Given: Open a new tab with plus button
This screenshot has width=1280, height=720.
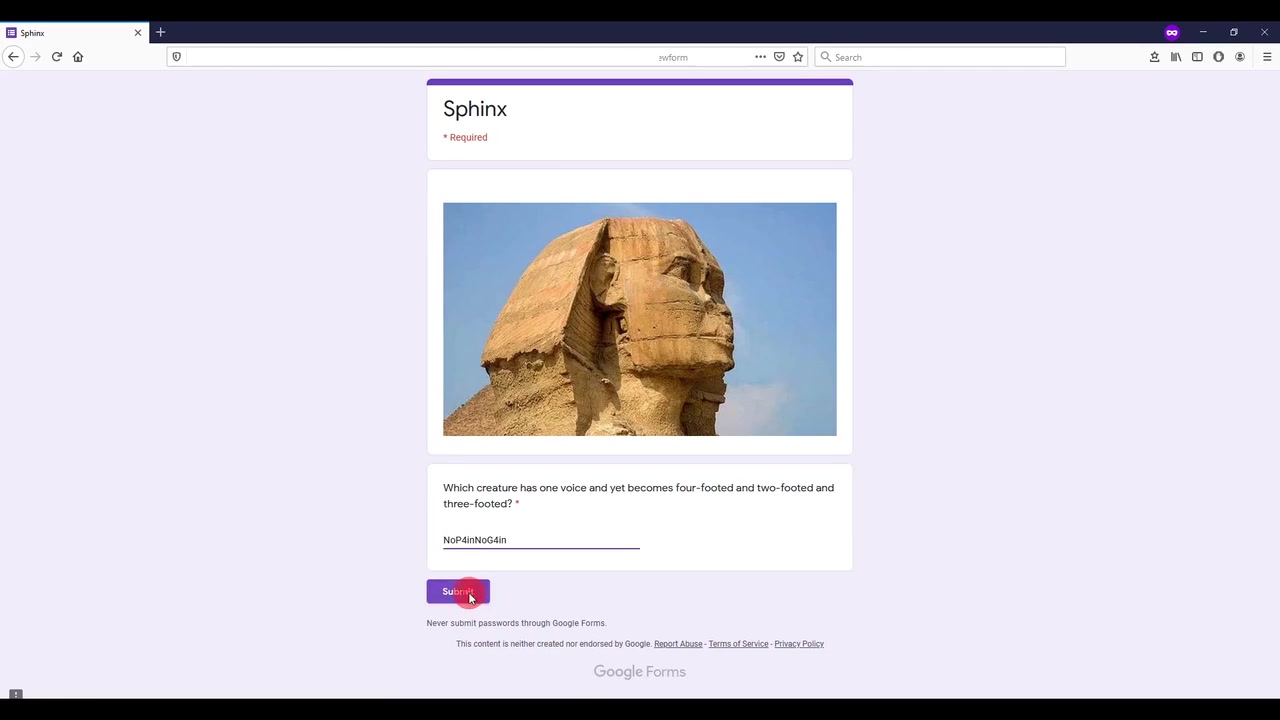Looking at the screenshot, I should (x=160, y=33).
